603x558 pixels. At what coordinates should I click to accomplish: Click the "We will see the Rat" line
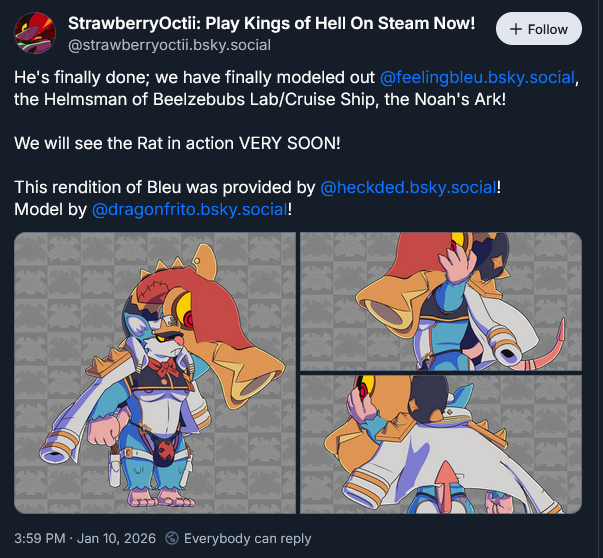tap(177, 143)
